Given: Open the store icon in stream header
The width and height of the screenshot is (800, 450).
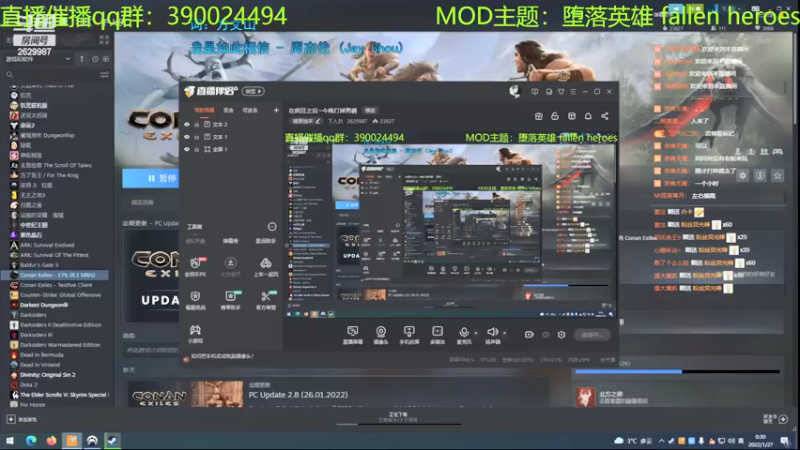Looking at the screenshot, I should pos(538,116).
